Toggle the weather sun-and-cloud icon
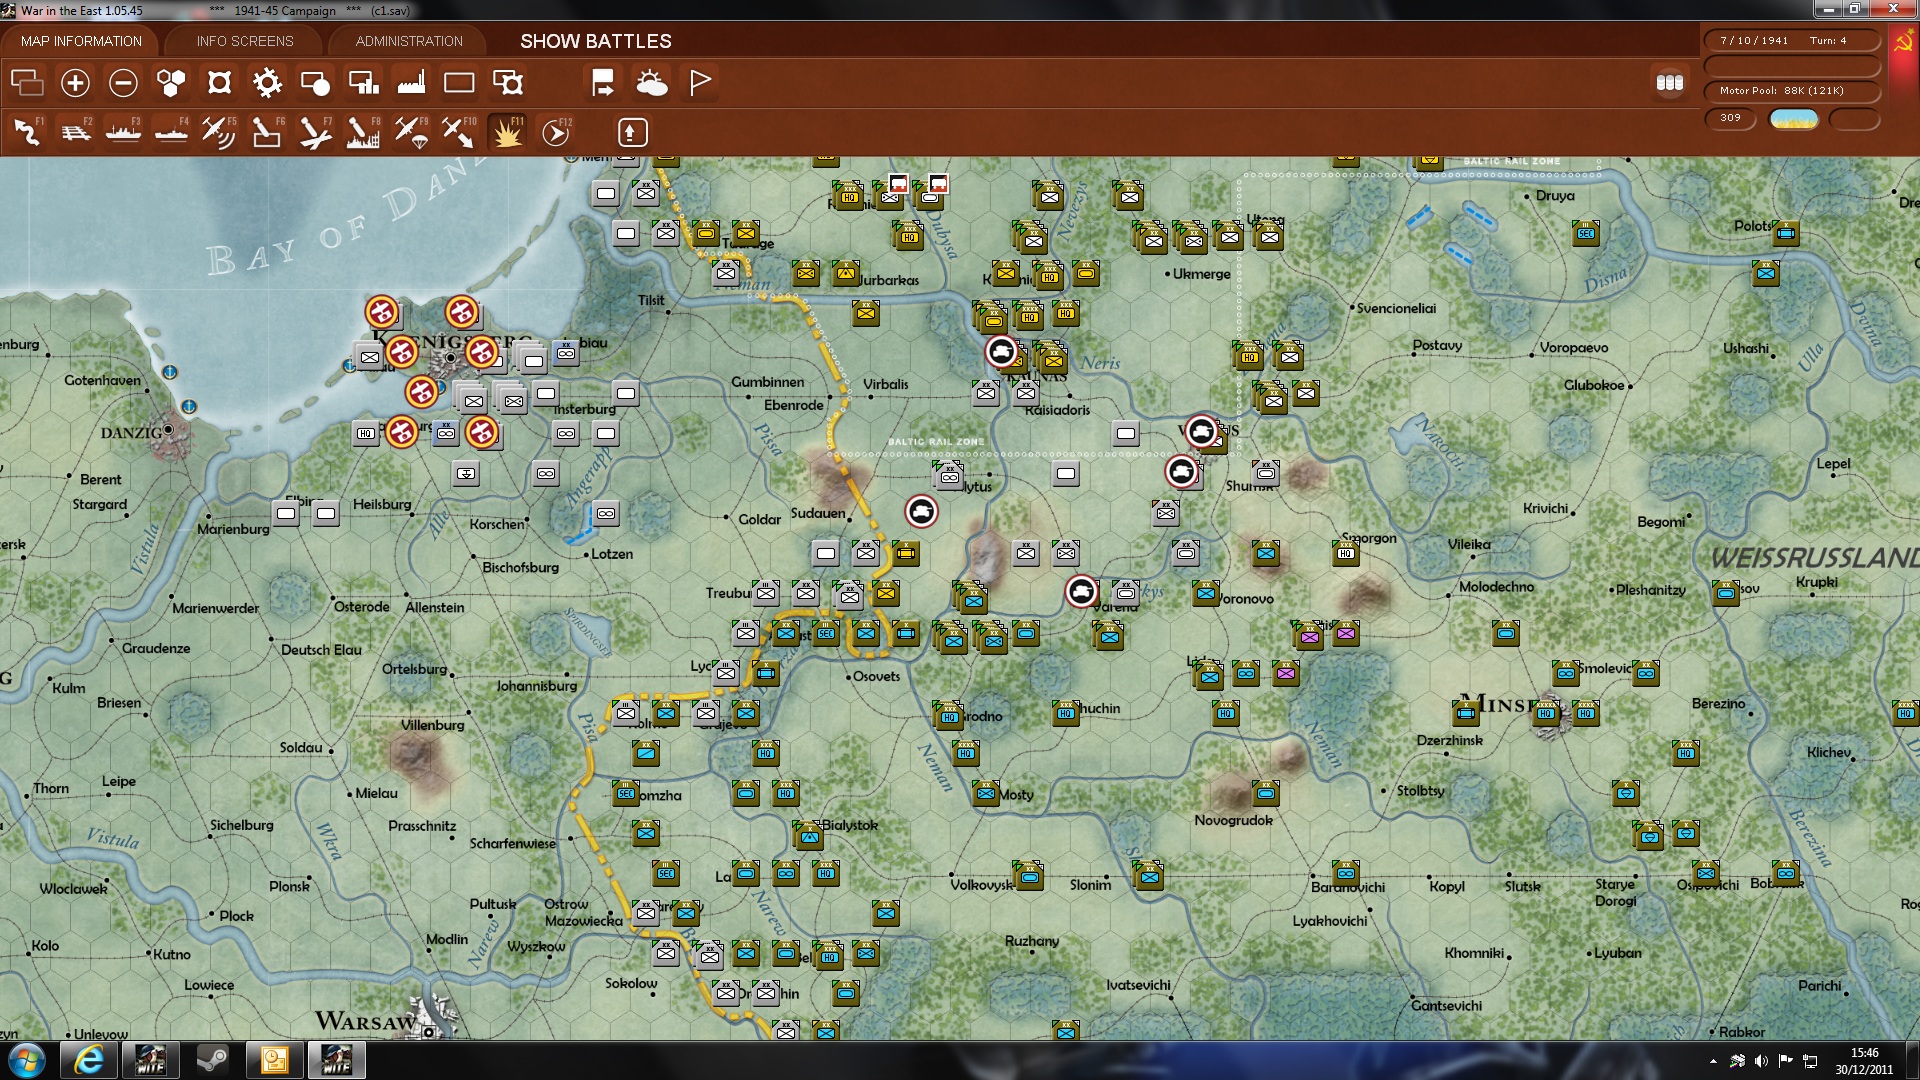This screenshot has width=1920, height=1080. coord(651,83)
